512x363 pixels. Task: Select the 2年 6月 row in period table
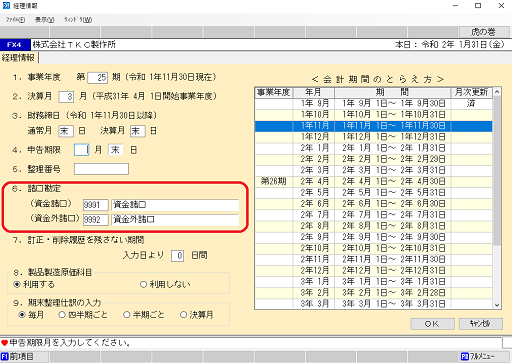[374, 204]
